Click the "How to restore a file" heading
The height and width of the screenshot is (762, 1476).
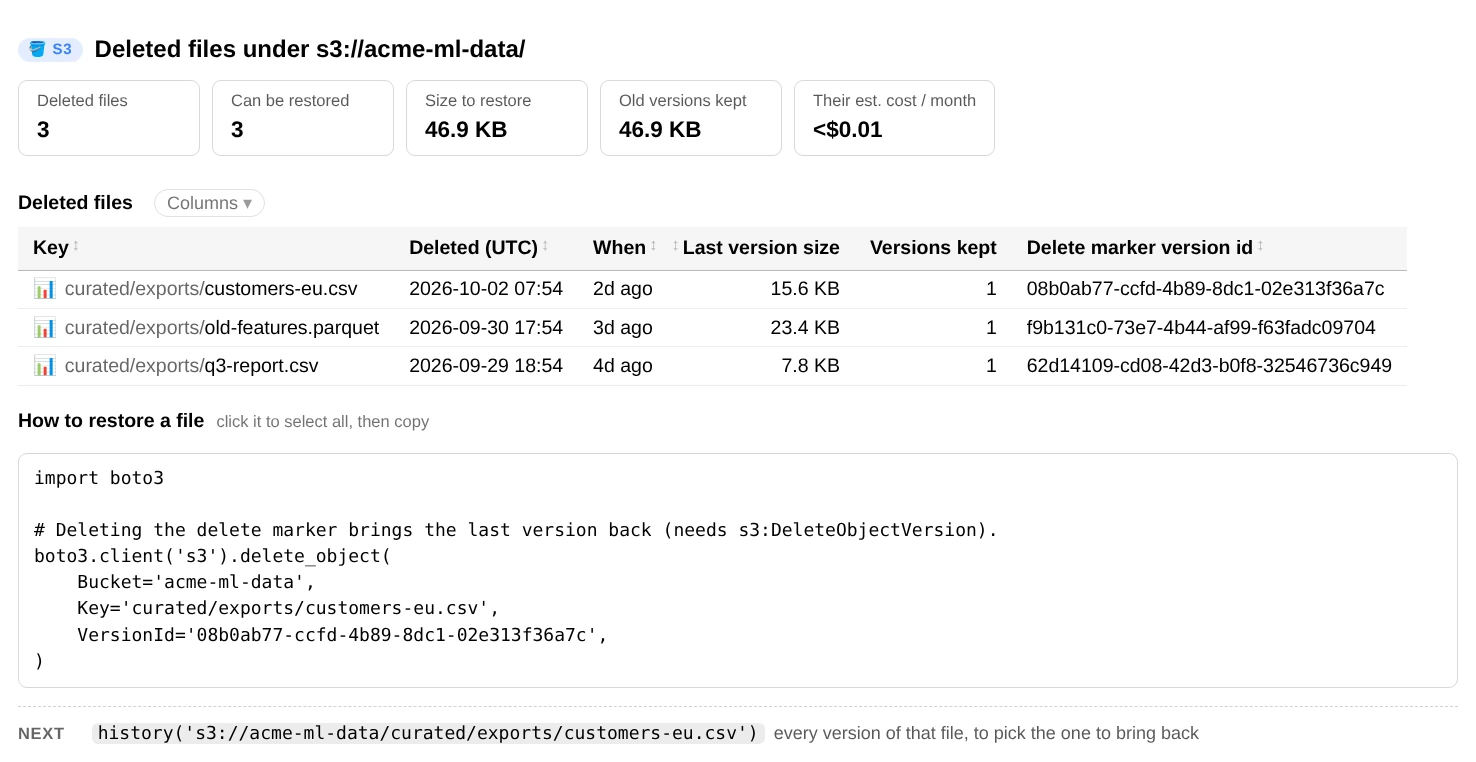pos(111,421)
